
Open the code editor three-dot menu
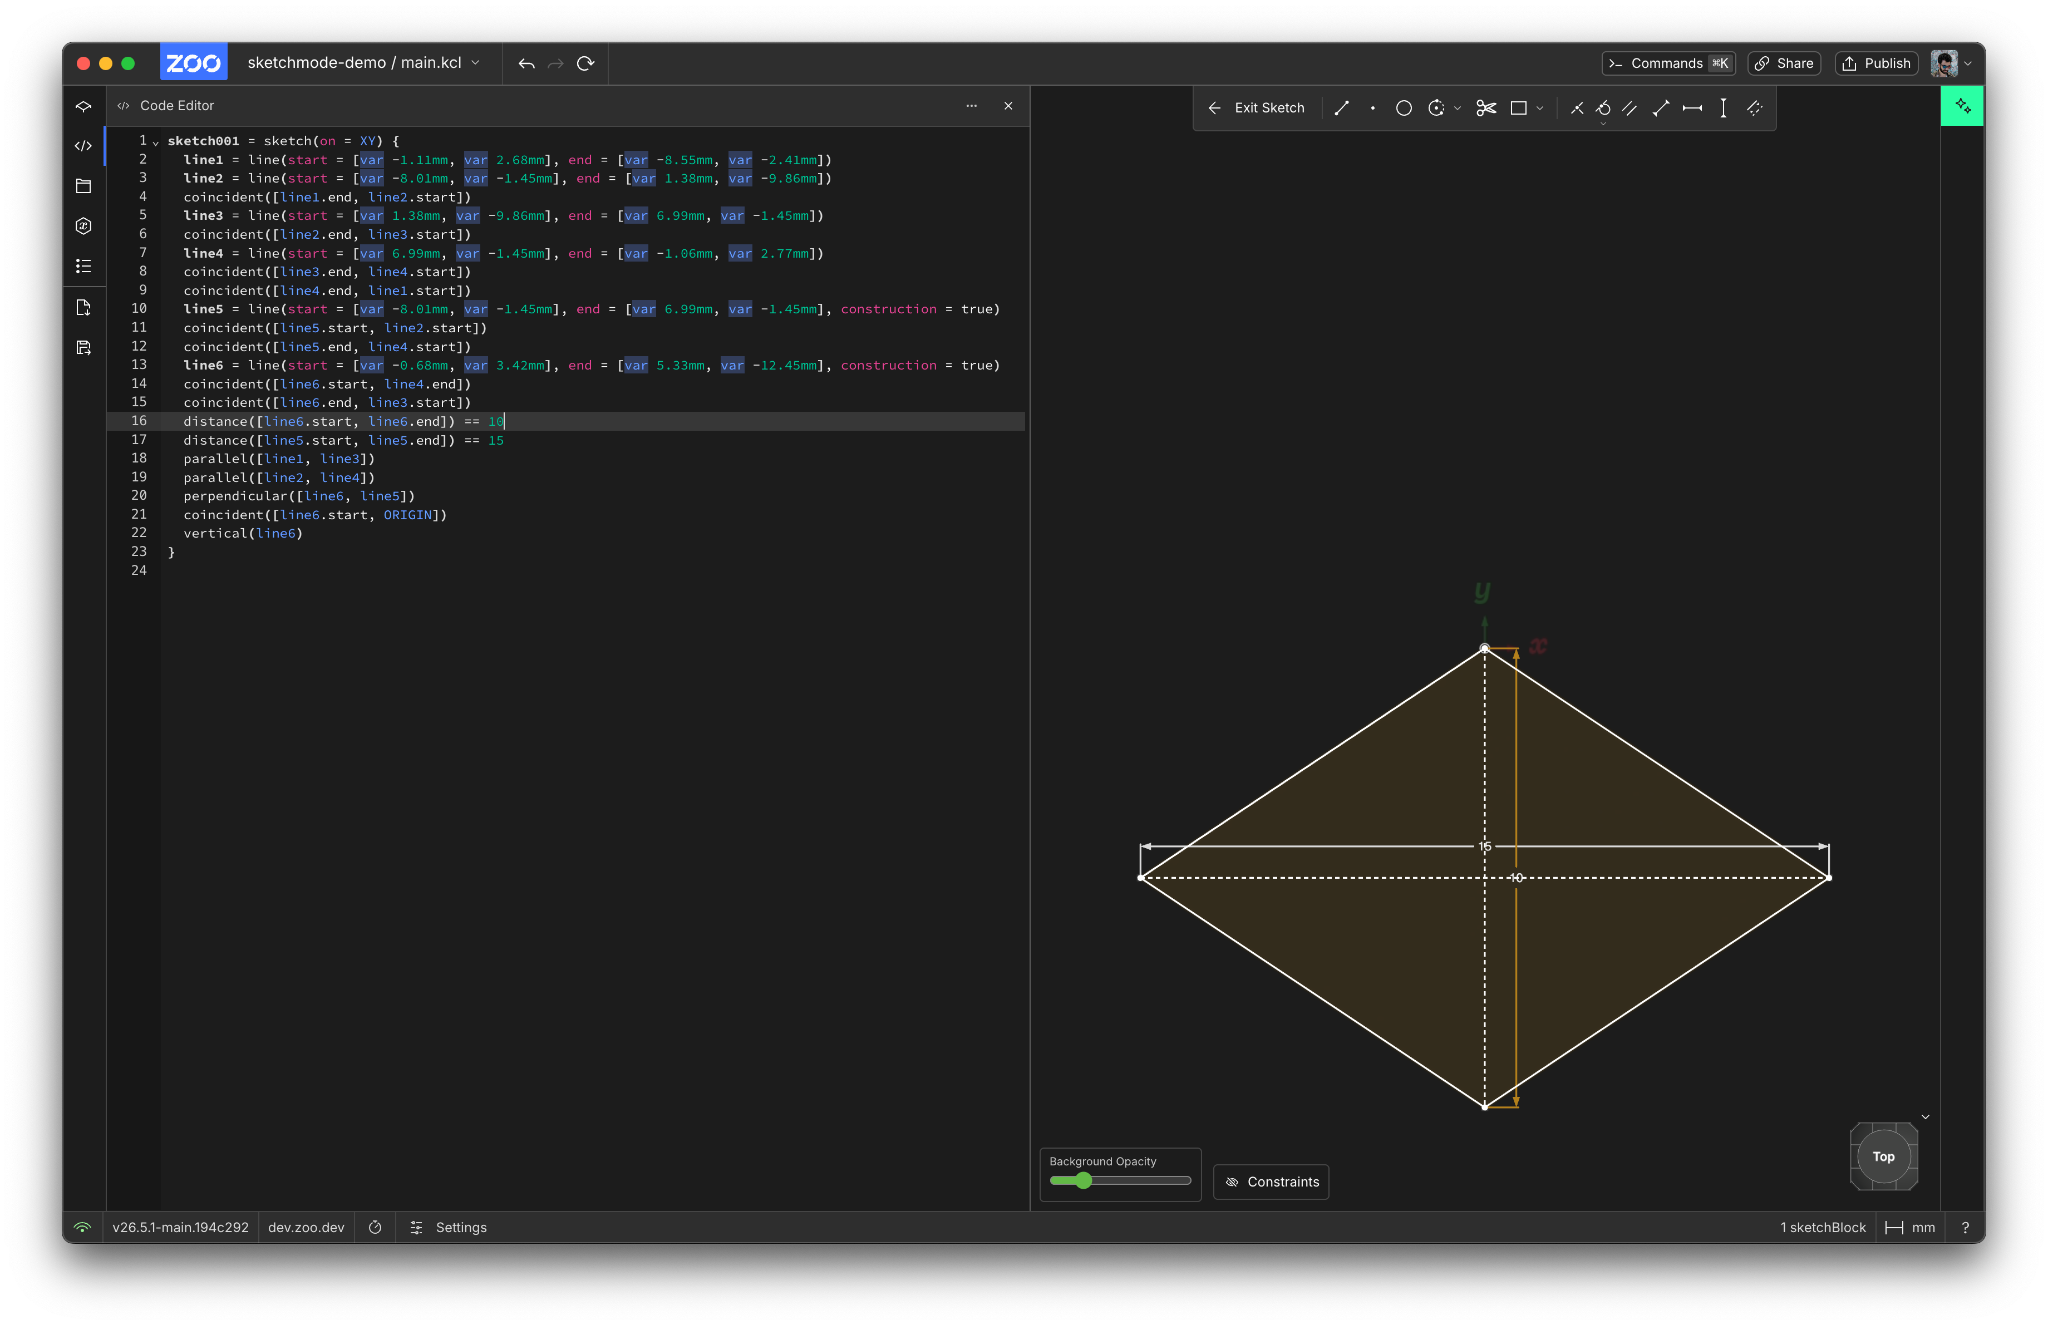pos(971,106)
